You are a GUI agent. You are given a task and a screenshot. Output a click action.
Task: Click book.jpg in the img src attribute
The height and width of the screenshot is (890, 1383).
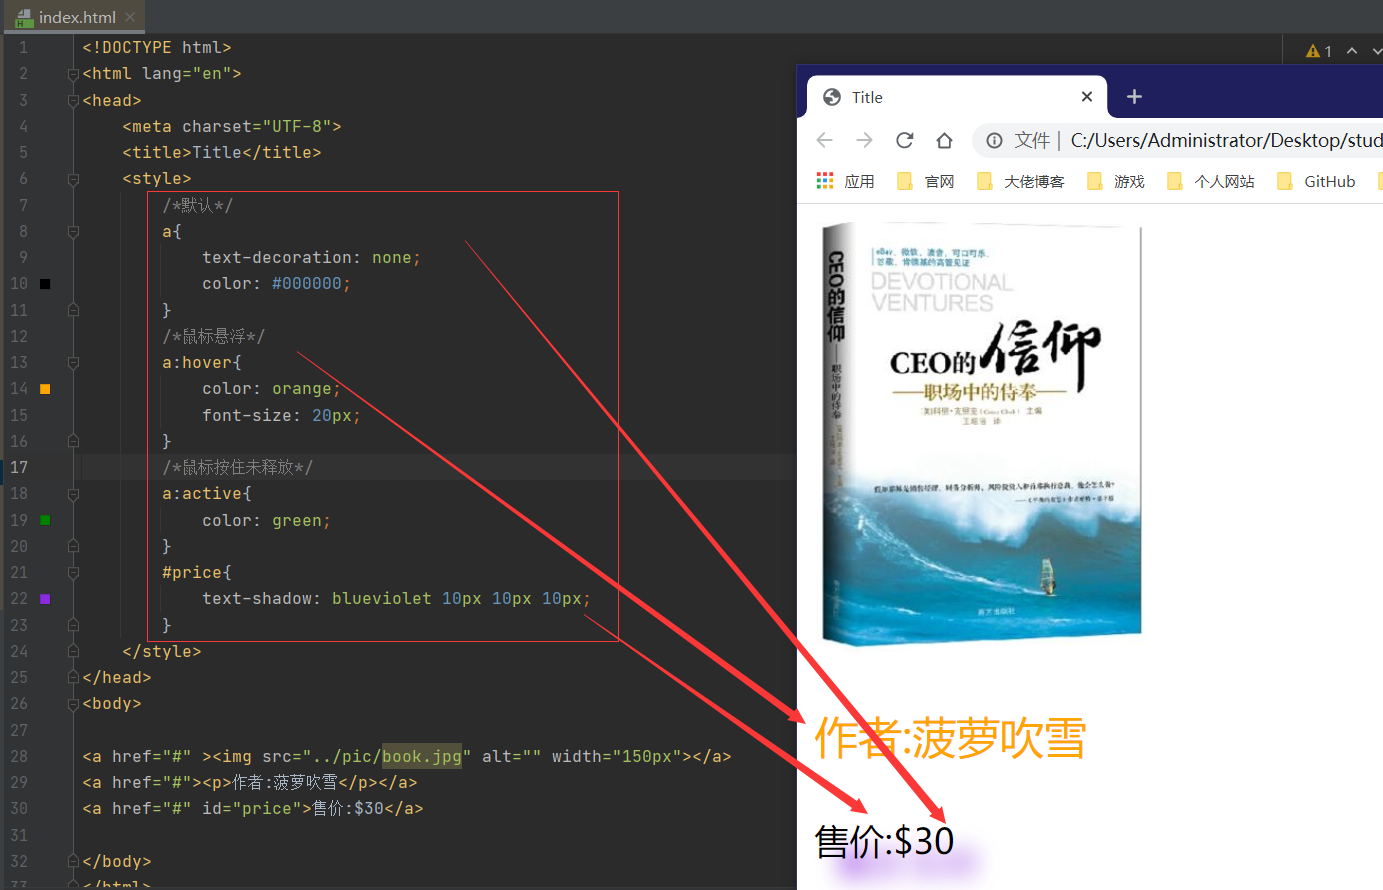pyautogui.click(x=422, y=756)
